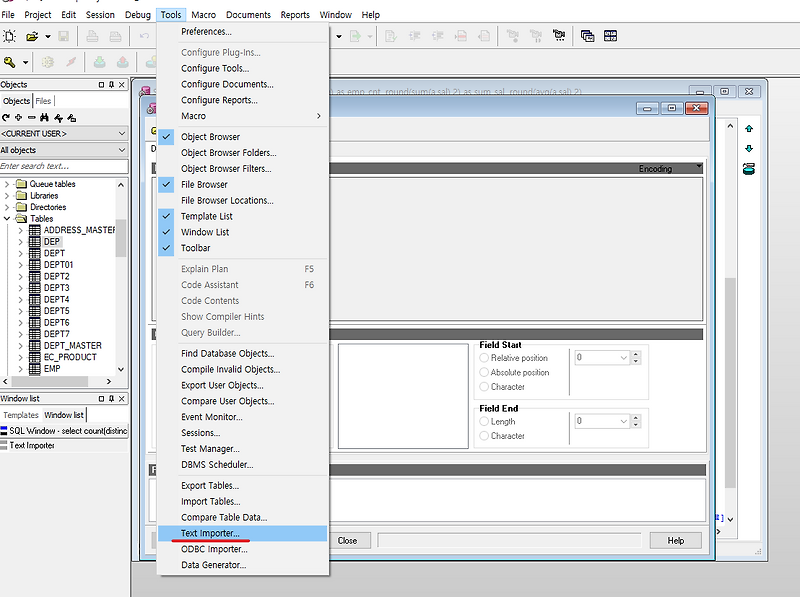Open the CURRENT USER dropdown
The width and height of the screenshot is (800, 597).
click(122, 133)
